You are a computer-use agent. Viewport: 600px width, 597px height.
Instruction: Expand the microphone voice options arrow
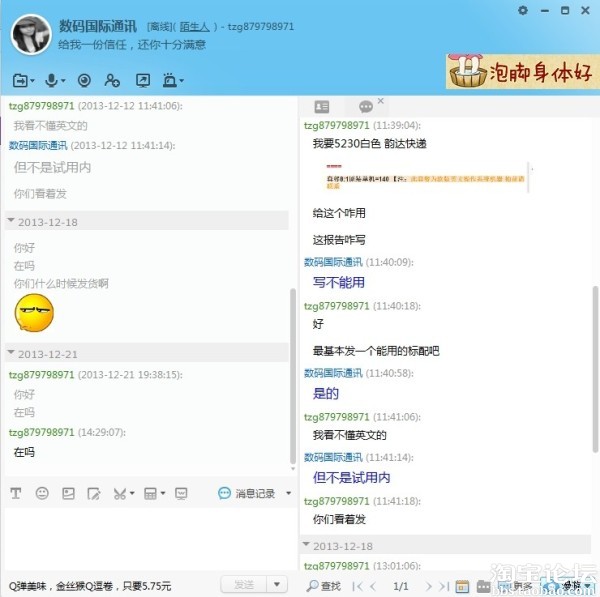(63, 81)
